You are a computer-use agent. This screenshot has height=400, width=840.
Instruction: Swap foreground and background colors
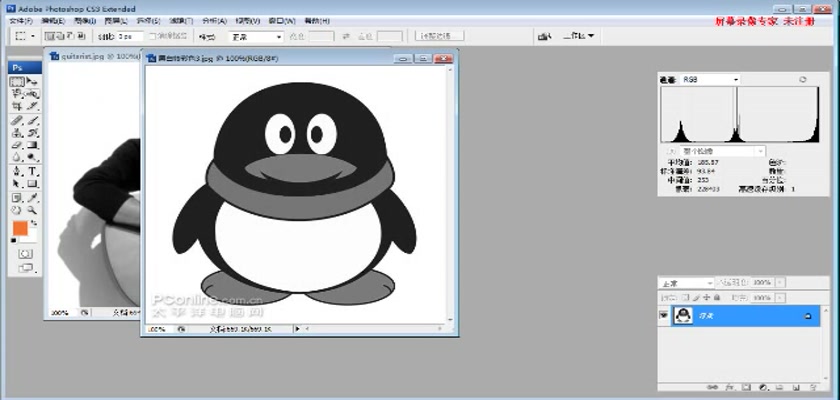pos(34,222)
